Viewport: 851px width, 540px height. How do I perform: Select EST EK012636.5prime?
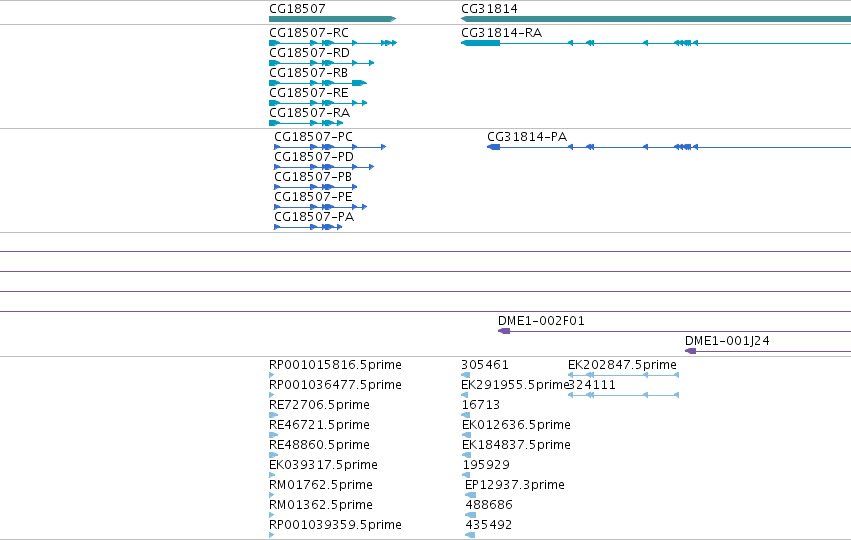pyautogui.click(x=516, y=425)
